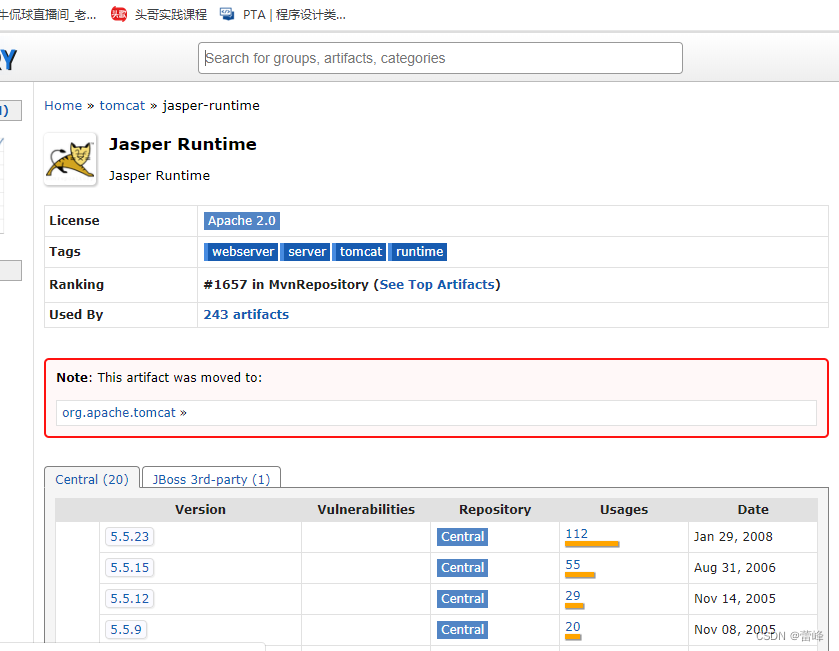
Task: Select the runtime tag
Action: click(418, 251)
